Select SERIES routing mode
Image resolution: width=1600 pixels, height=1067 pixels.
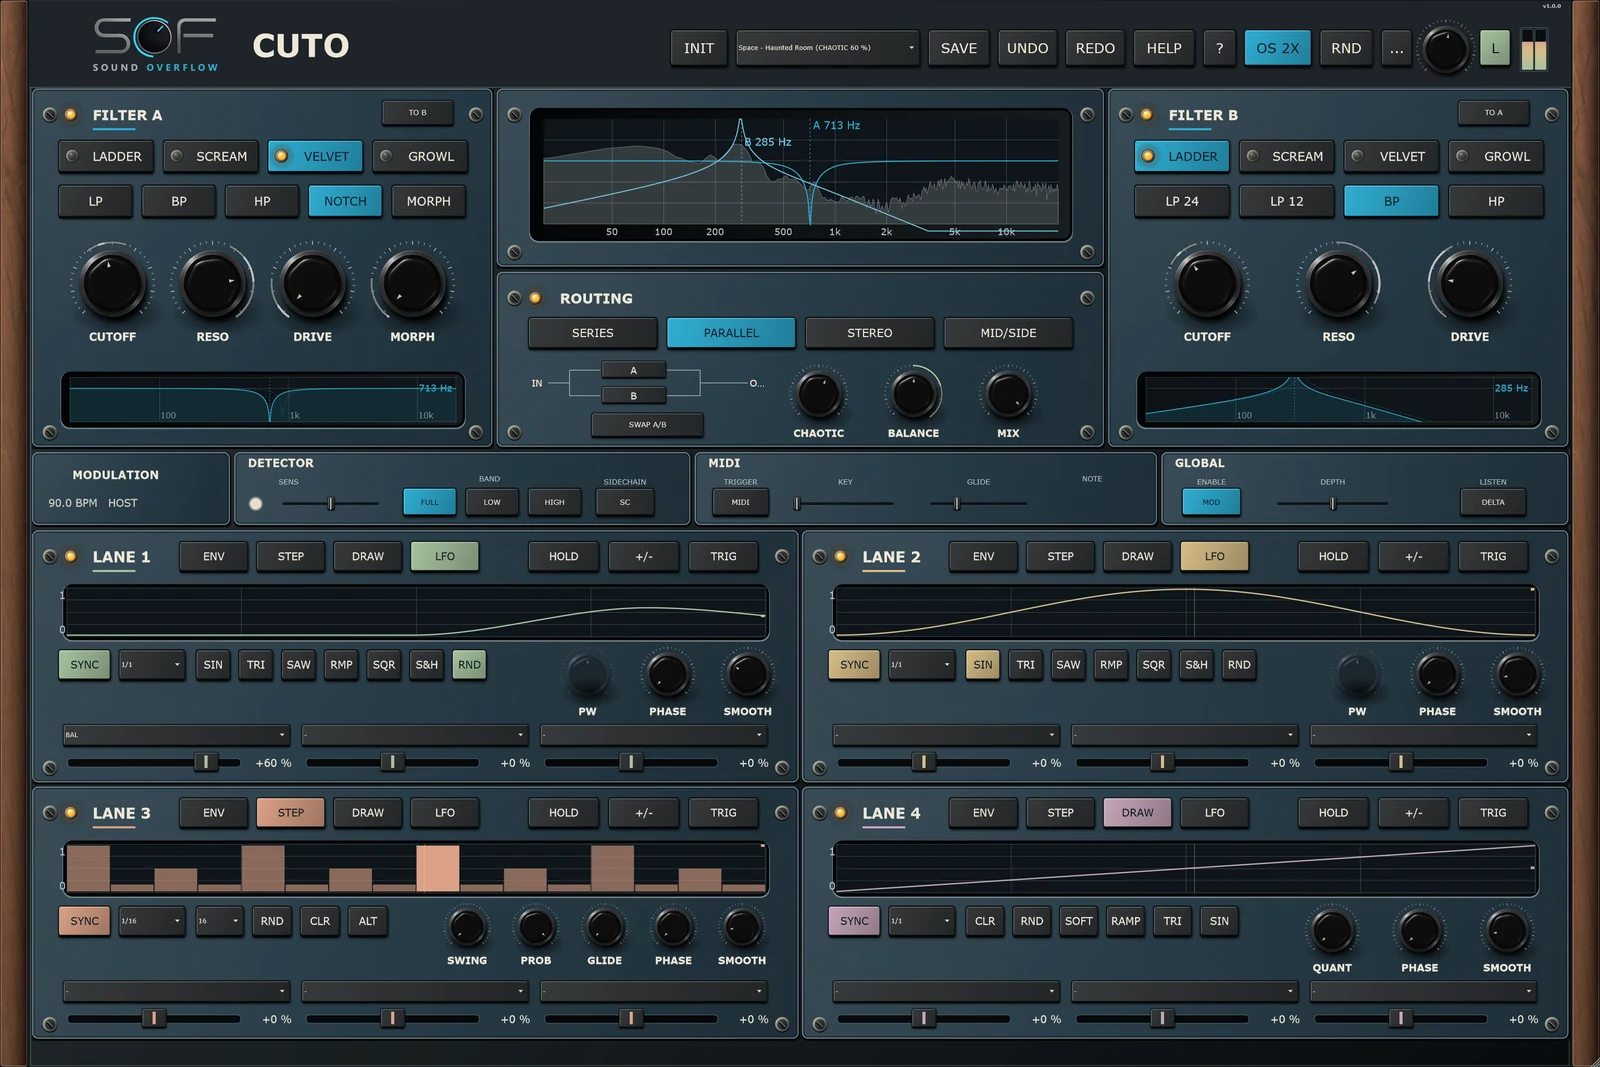593,333
